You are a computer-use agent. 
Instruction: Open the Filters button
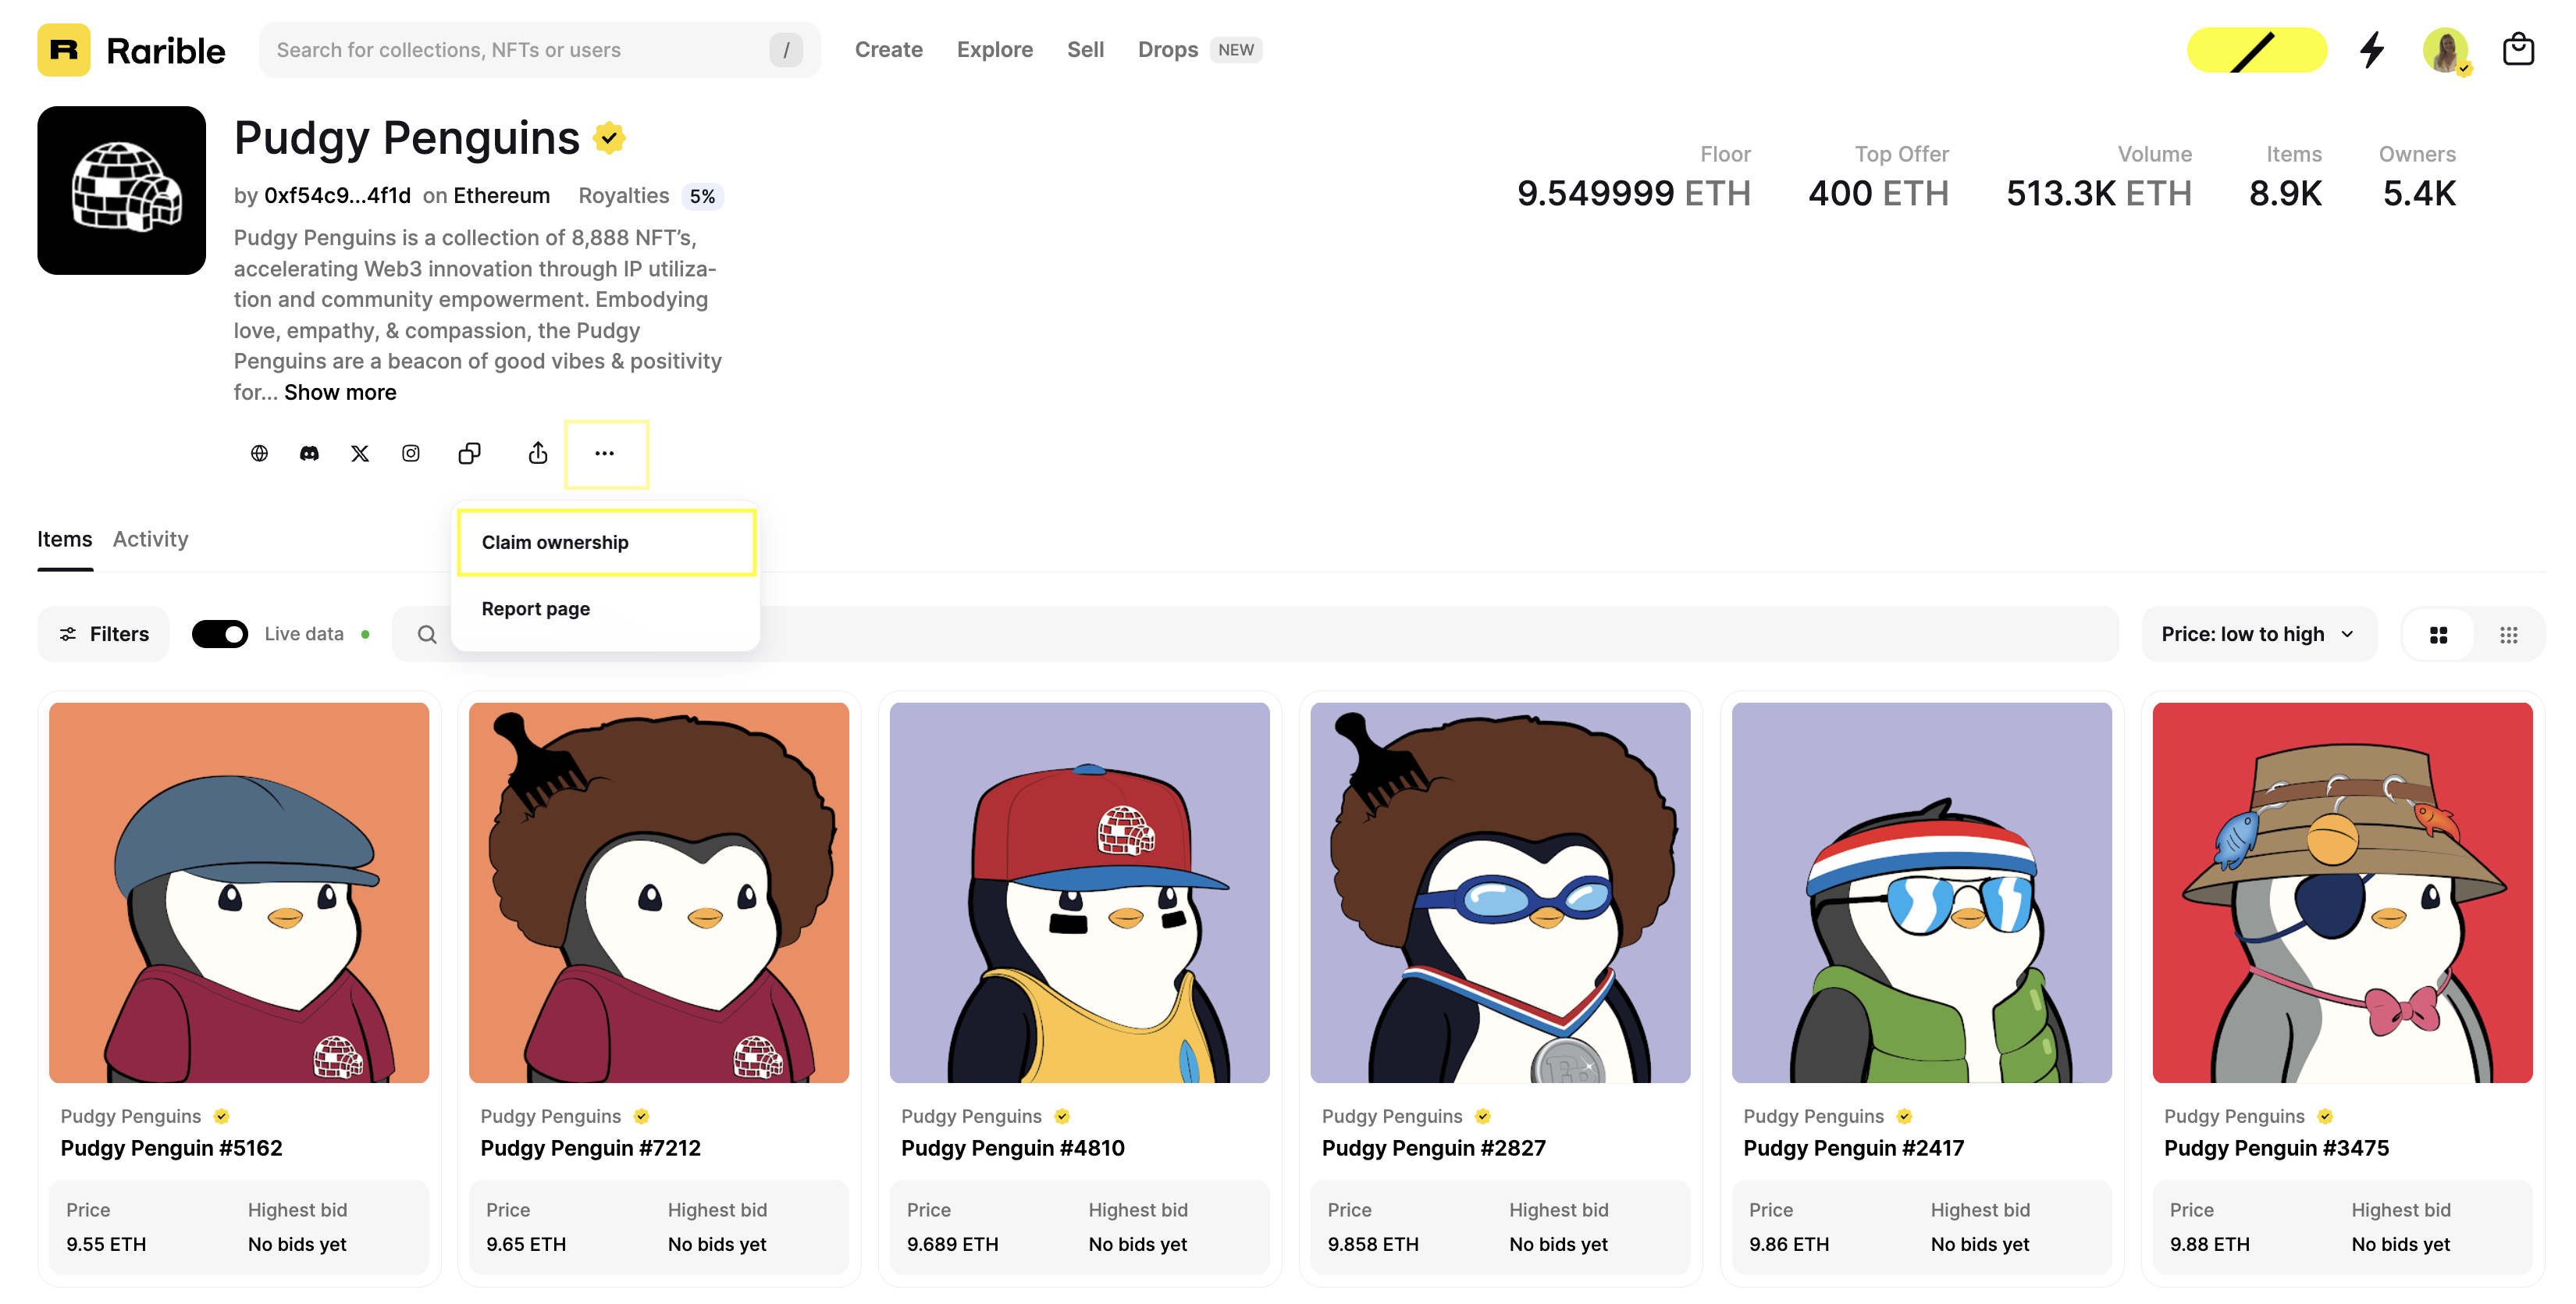pos(104,634)
